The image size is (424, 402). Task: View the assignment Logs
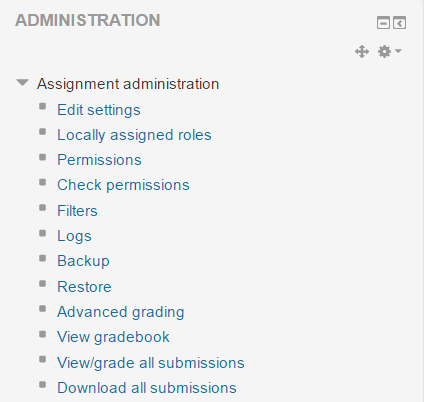coord(74,236)
